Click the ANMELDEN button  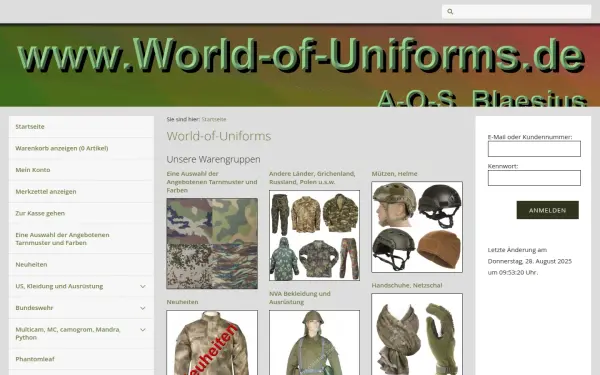click(x=547, y=210)
